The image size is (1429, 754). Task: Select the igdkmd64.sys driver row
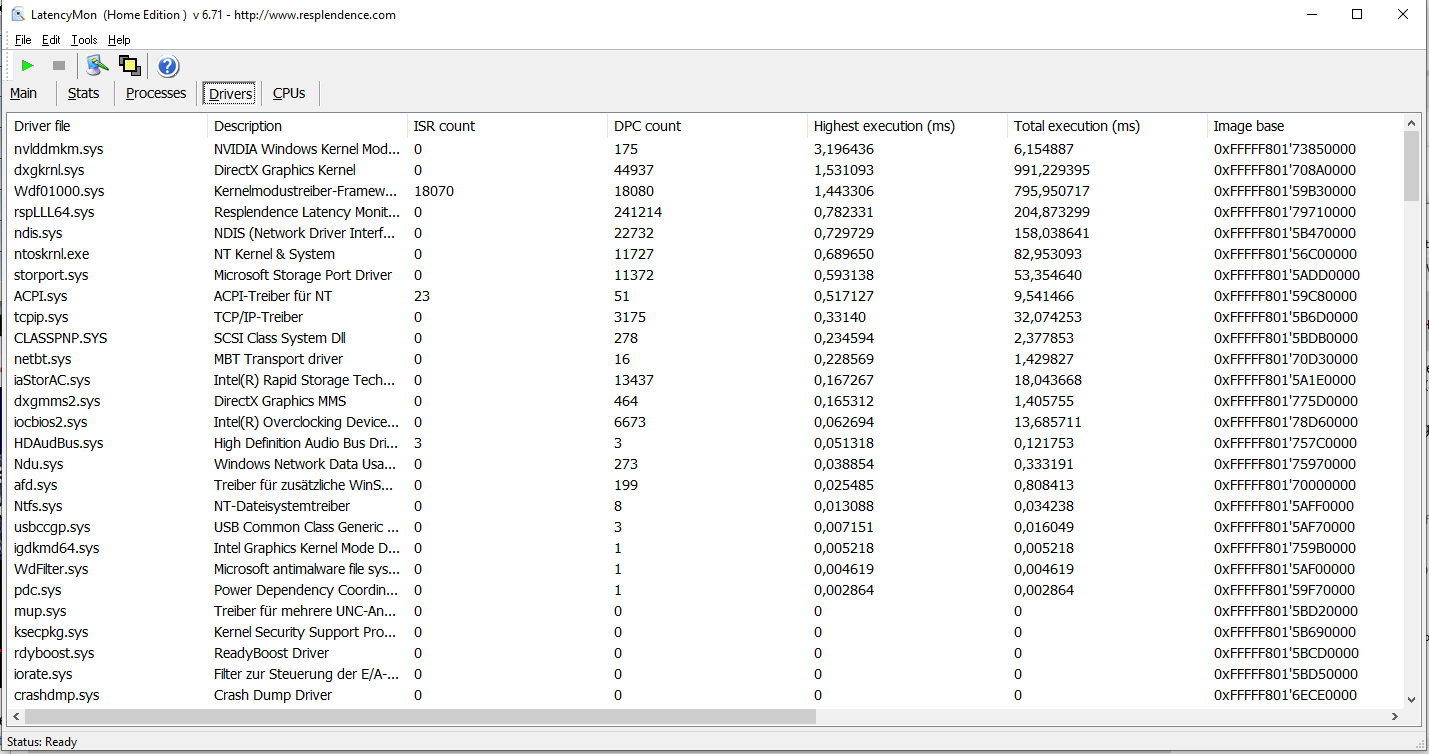[705, 548]
